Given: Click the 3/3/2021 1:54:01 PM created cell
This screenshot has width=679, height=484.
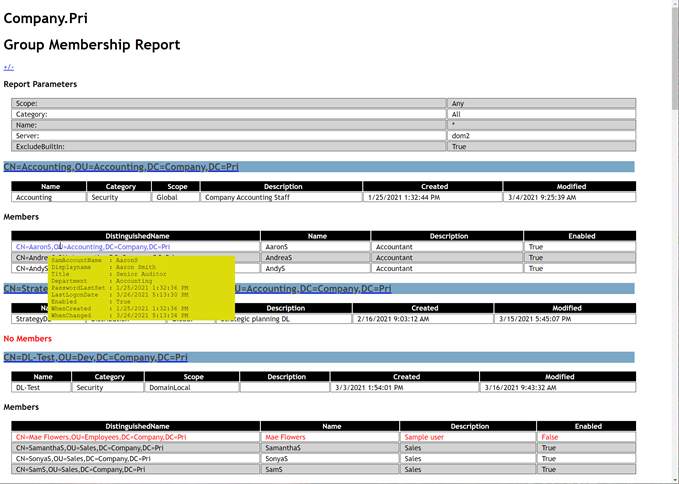Looking at the screenshot, I should [404, 387].
